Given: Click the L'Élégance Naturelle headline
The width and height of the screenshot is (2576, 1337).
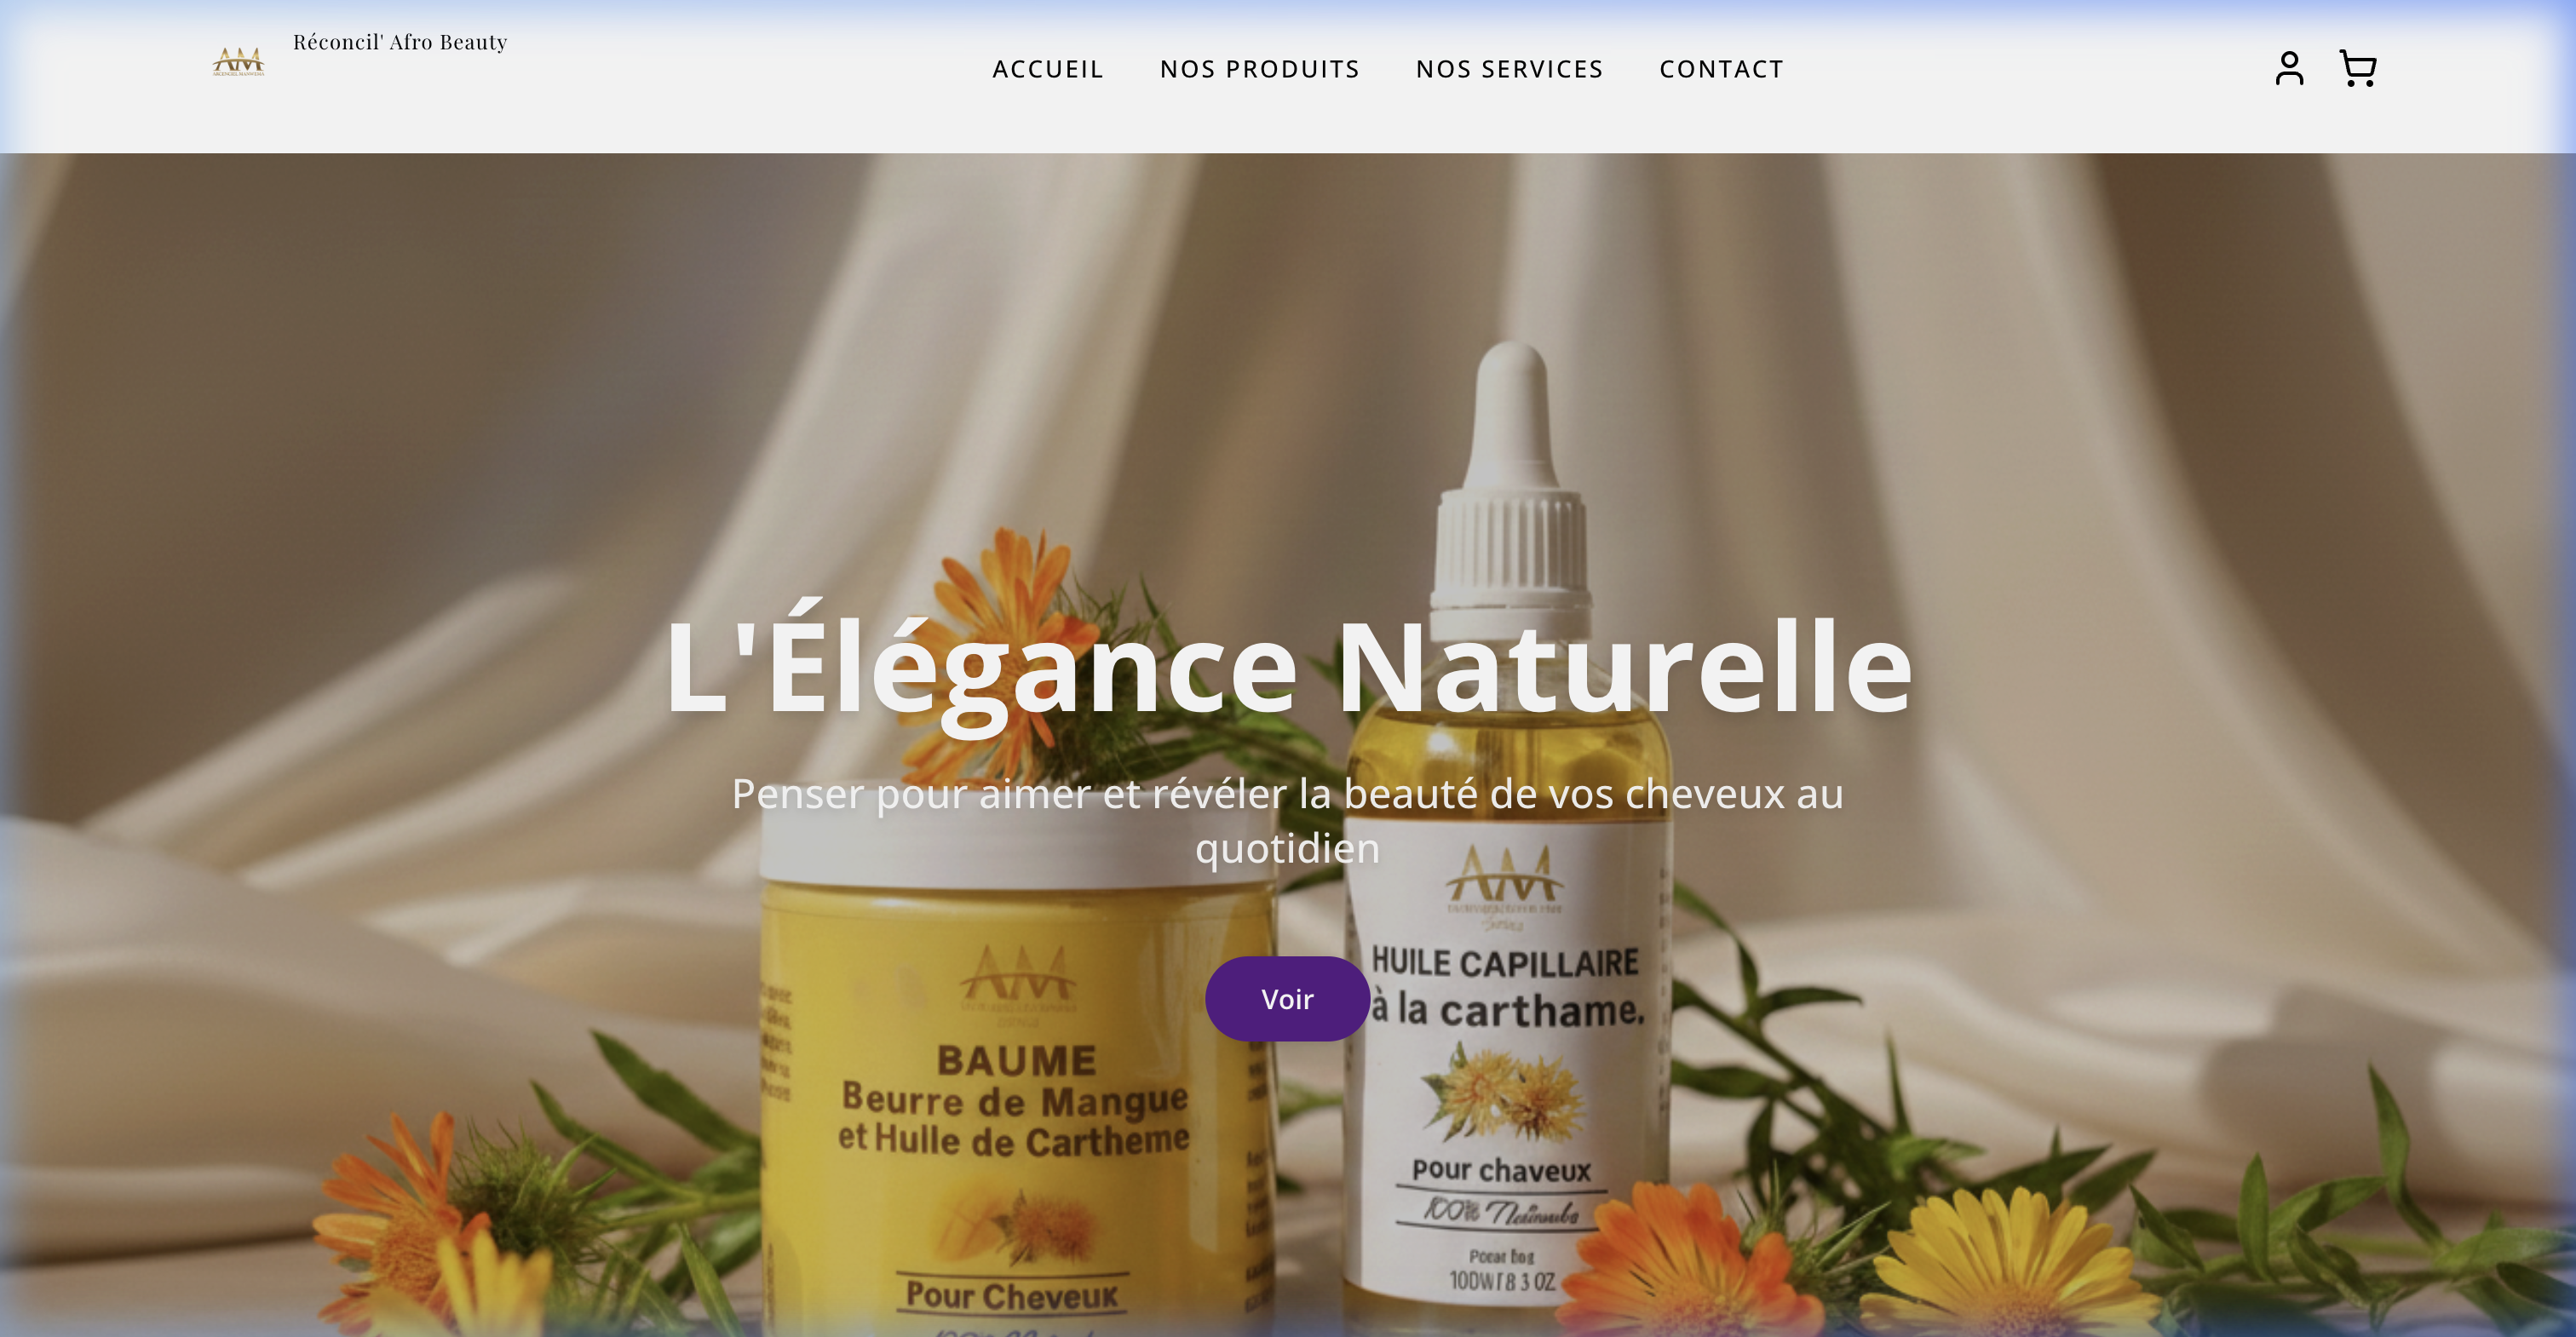Looking at the screenshot, I should click(x=1288, y=668).
